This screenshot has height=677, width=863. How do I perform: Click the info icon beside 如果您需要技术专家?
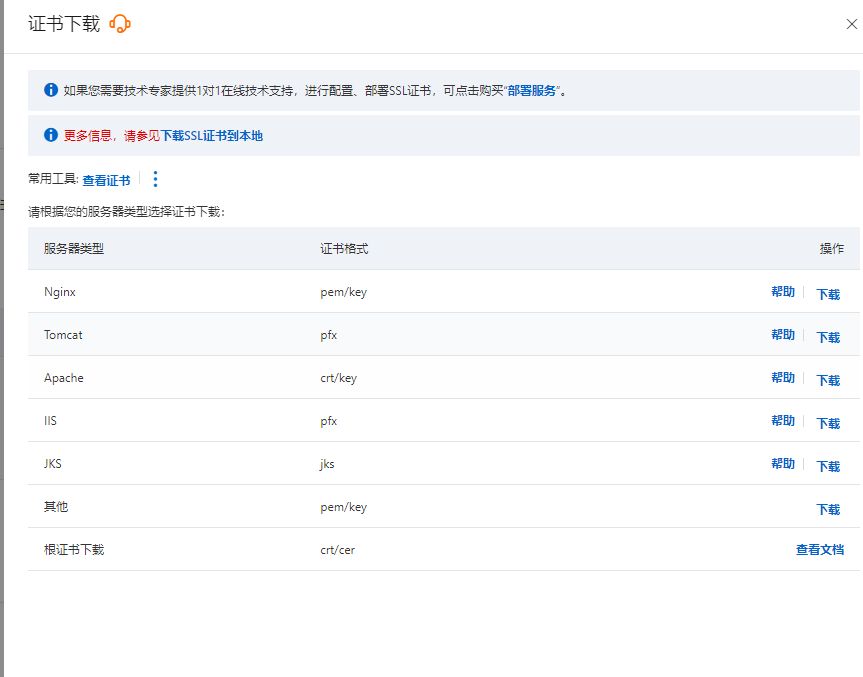(x=51, y=90)
